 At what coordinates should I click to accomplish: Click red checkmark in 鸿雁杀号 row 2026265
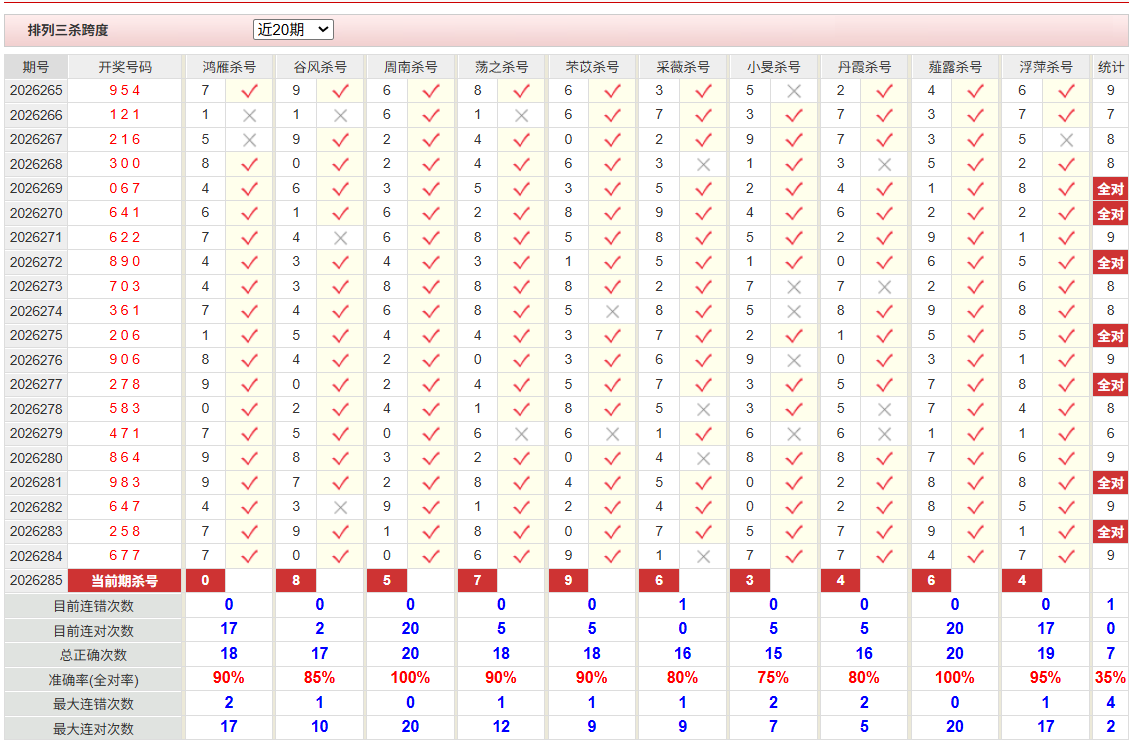[250, 91]
